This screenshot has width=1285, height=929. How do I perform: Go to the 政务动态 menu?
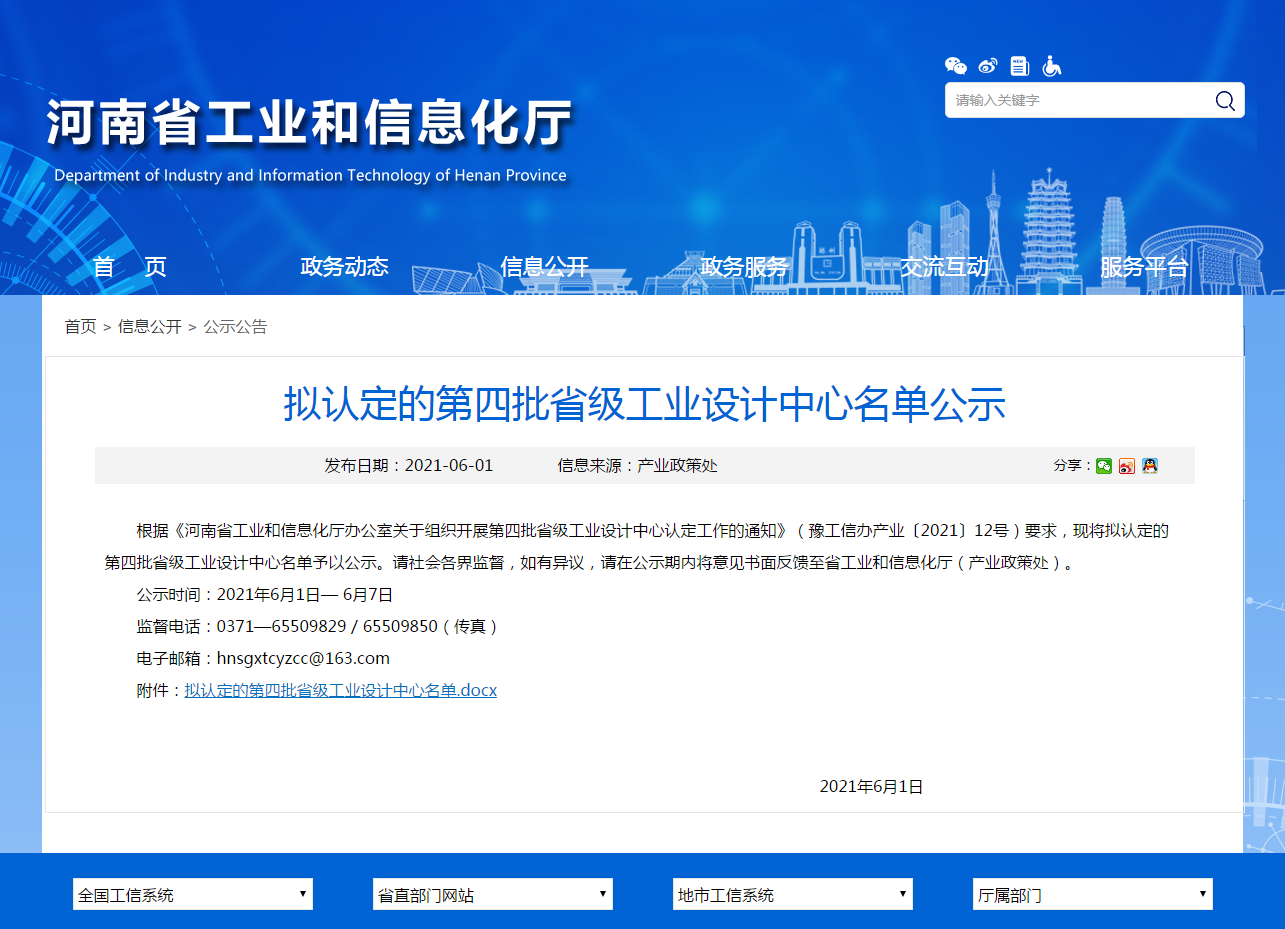click(x=344, y=267)
